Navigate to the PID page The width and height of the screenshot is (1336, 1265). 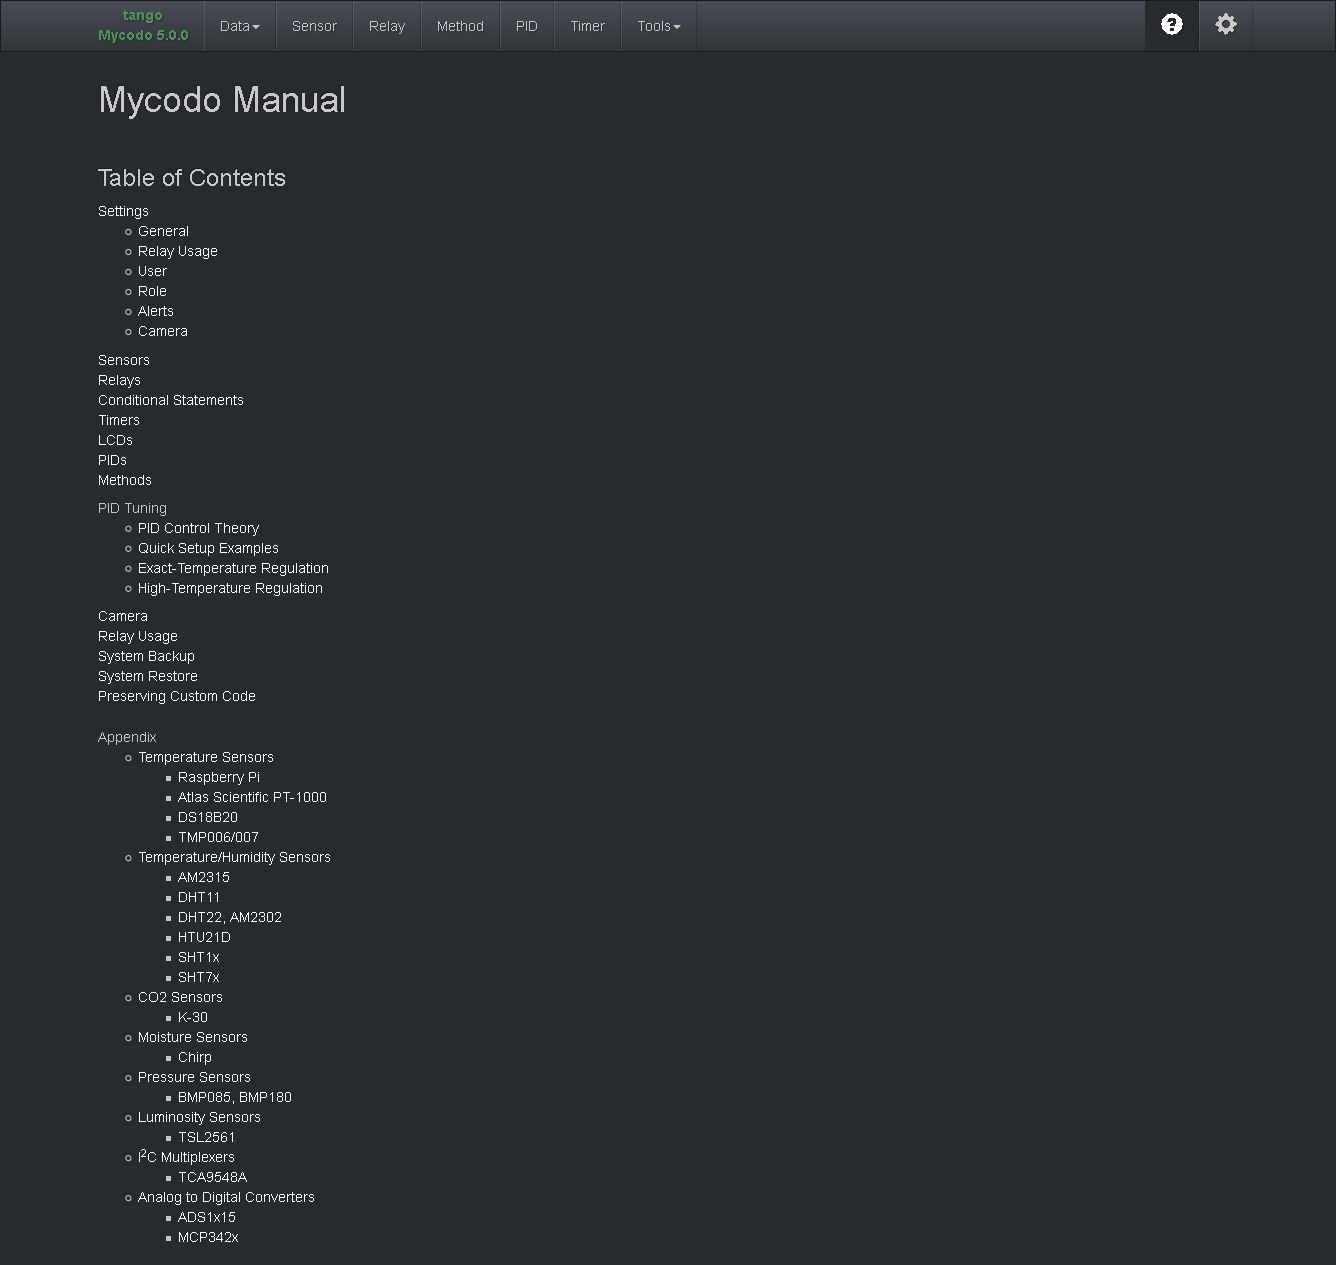pos(527,26)
